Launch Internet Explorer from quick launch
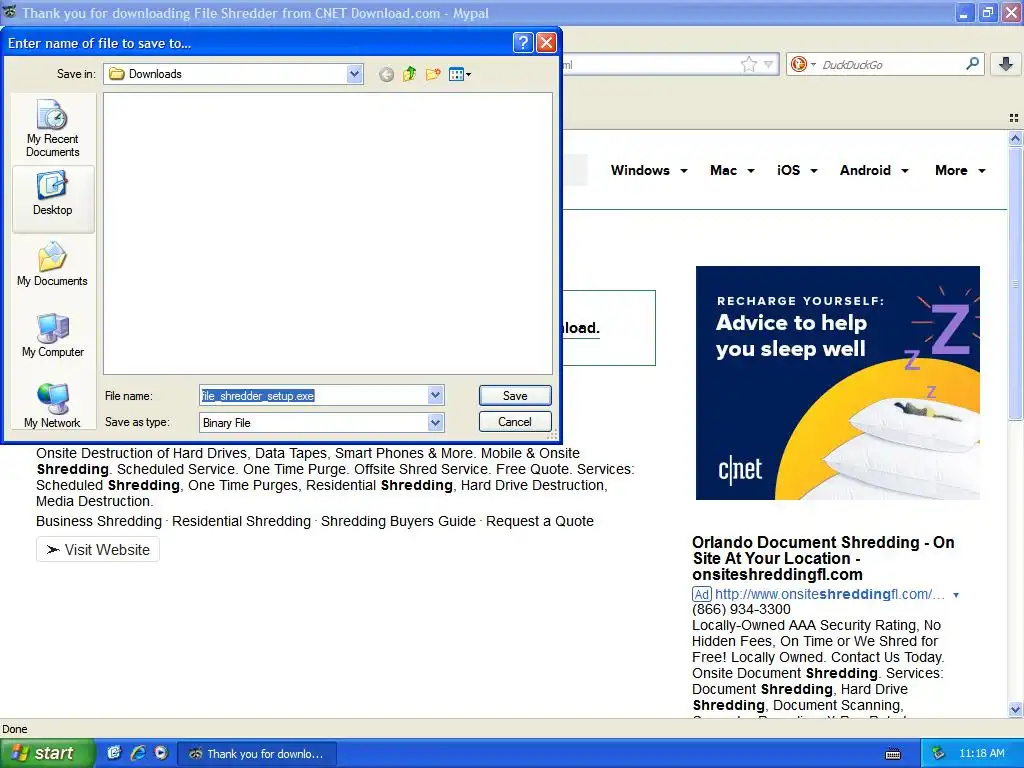Image resolution: width=1024 pixels, height=768 pixels. pos(138,753)
